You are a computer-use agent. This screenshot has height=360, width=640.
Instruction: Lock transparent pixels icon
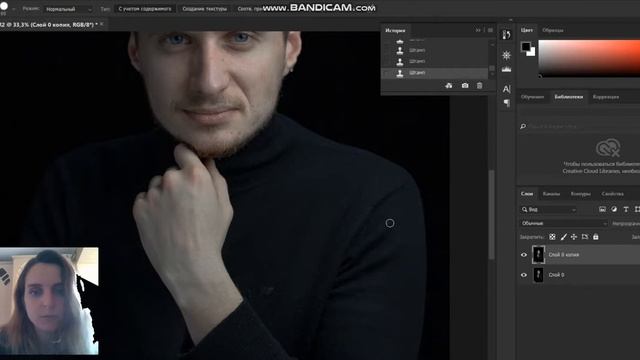point(552,237)
